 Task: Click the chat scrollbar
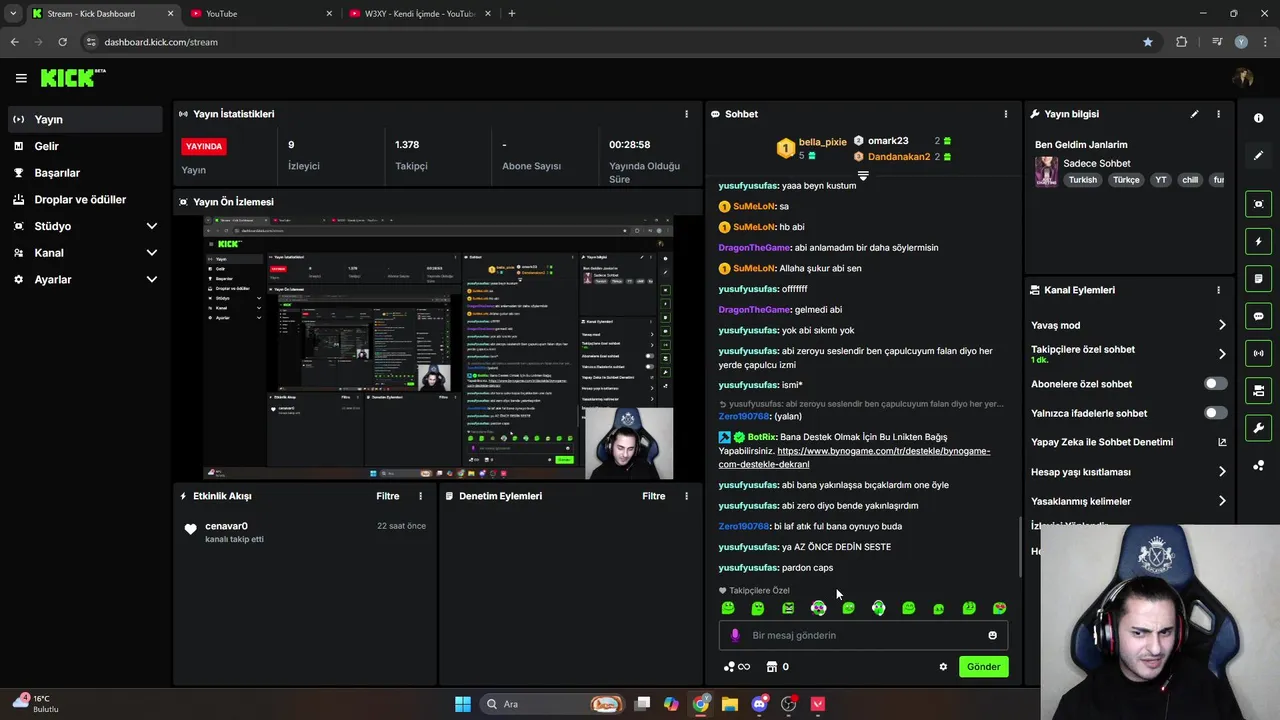(1020, 546)
